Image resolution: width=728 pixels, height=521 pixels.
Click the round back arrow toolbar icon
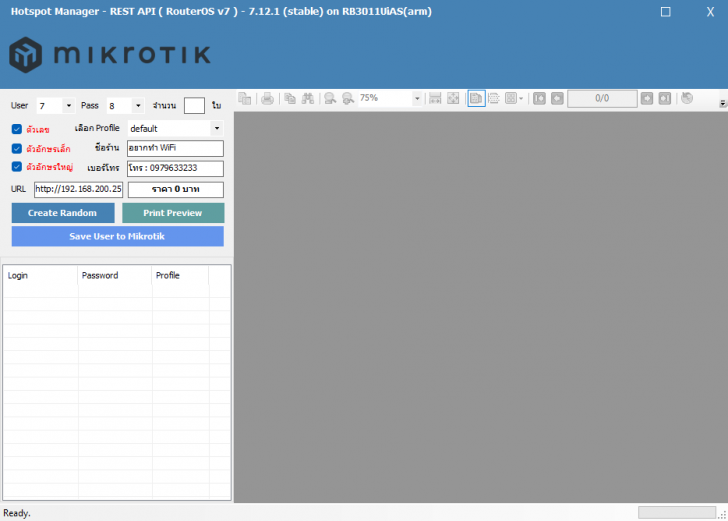[x=687, y=98]
